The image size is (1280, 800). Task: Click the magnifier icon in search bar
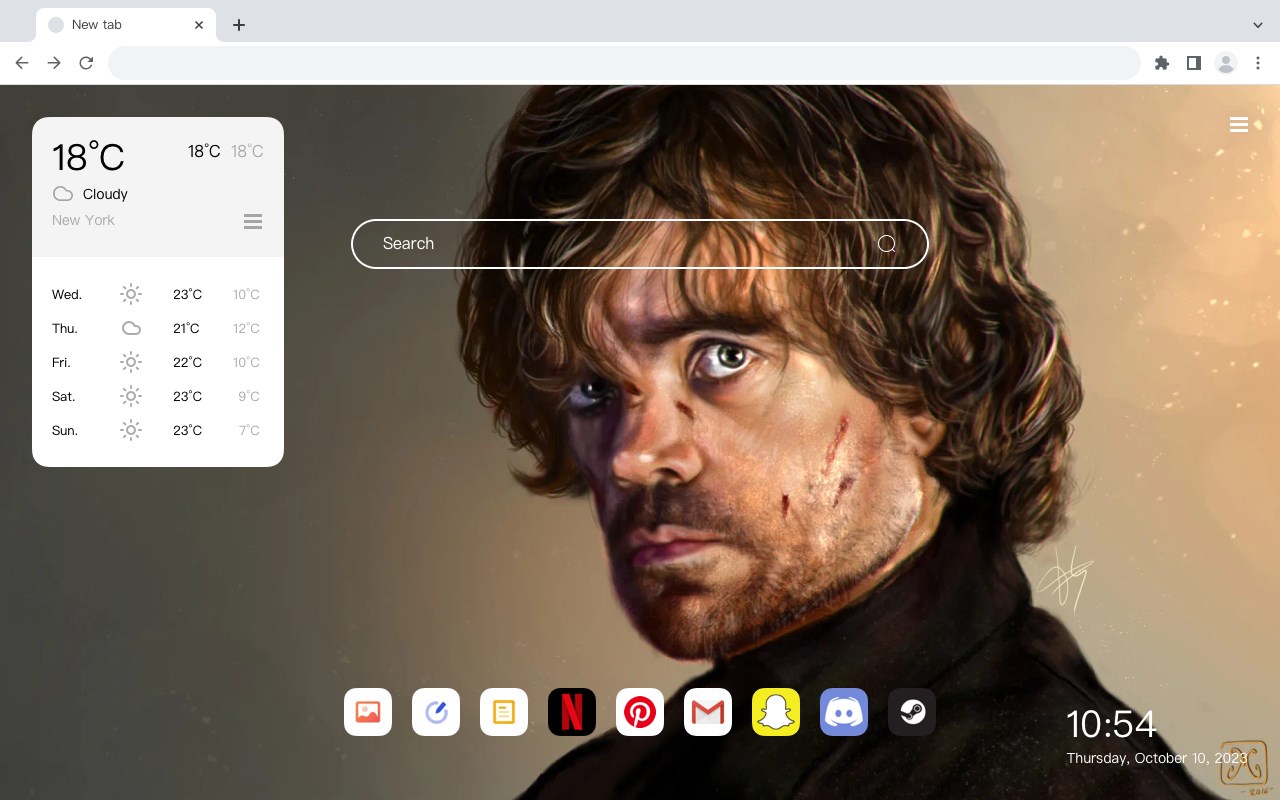coord(887,244)
